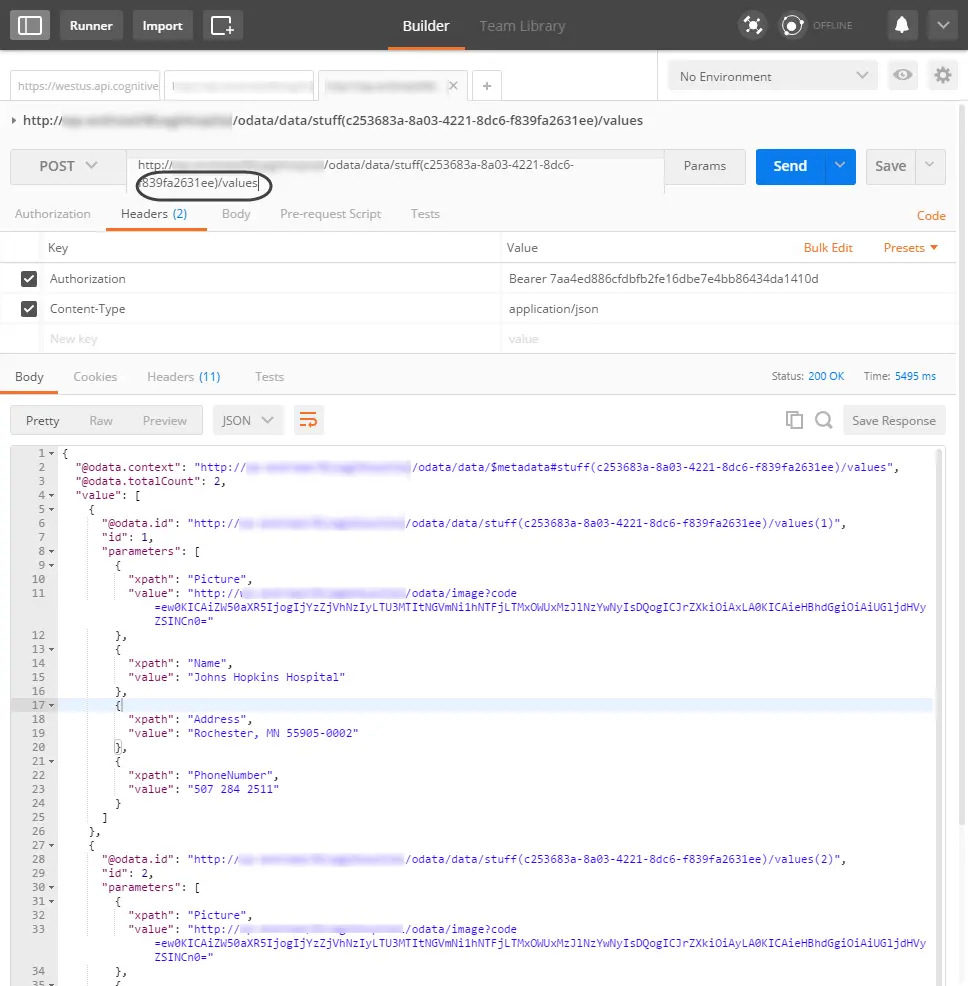The width and height of the screenshot is (968, 986).
Task: Open environment quick look eye icon
Action: [x=903, y=75]
